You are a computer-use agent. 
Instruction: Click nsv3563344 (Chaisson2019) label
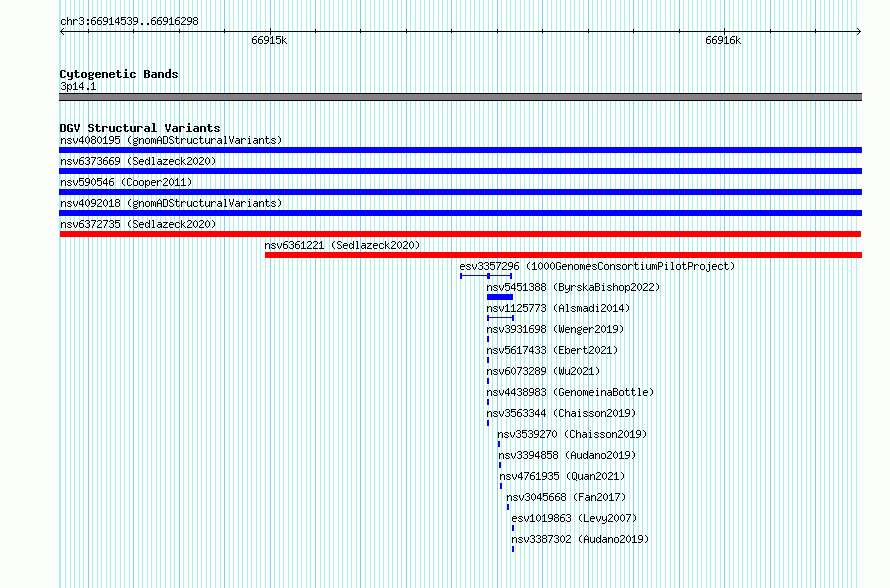point(561,413)
